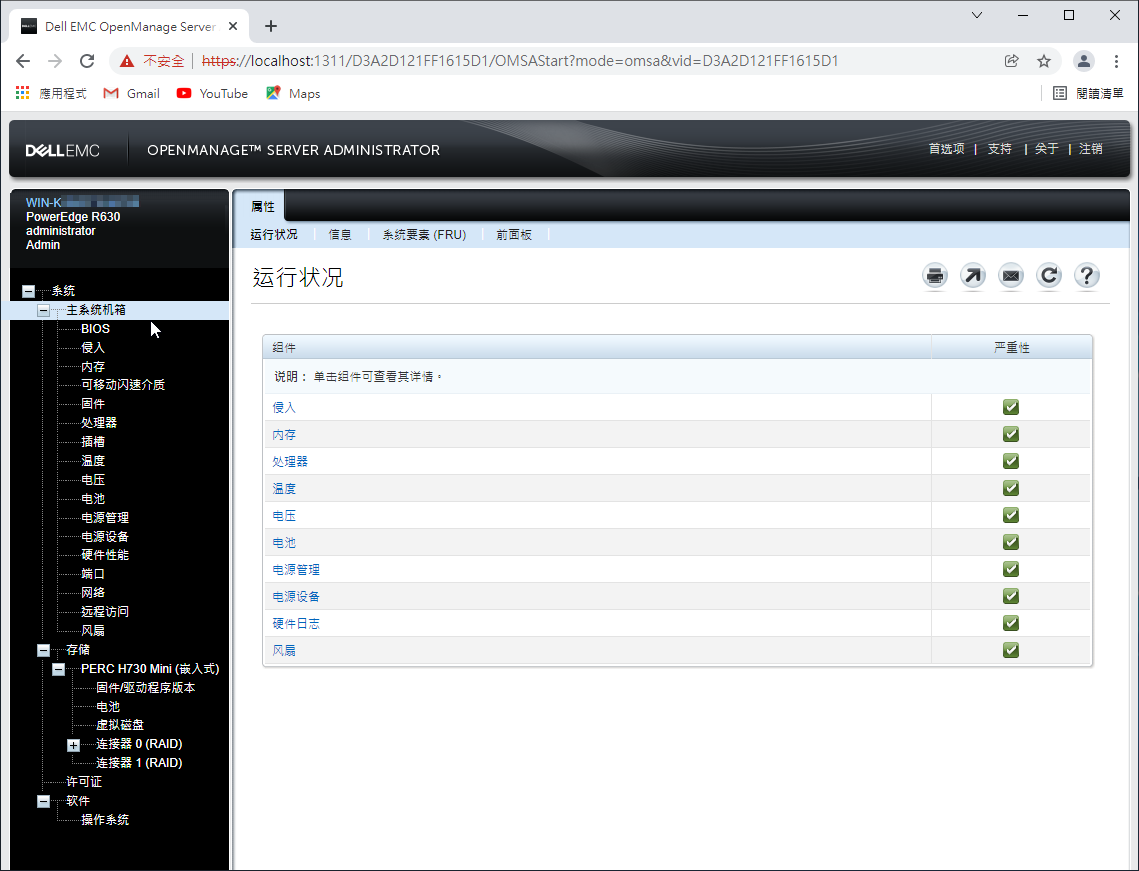Close the Dell EMC OpenManage tab
This screenshot has width=1139, height=871.
[x=233, y=26]
